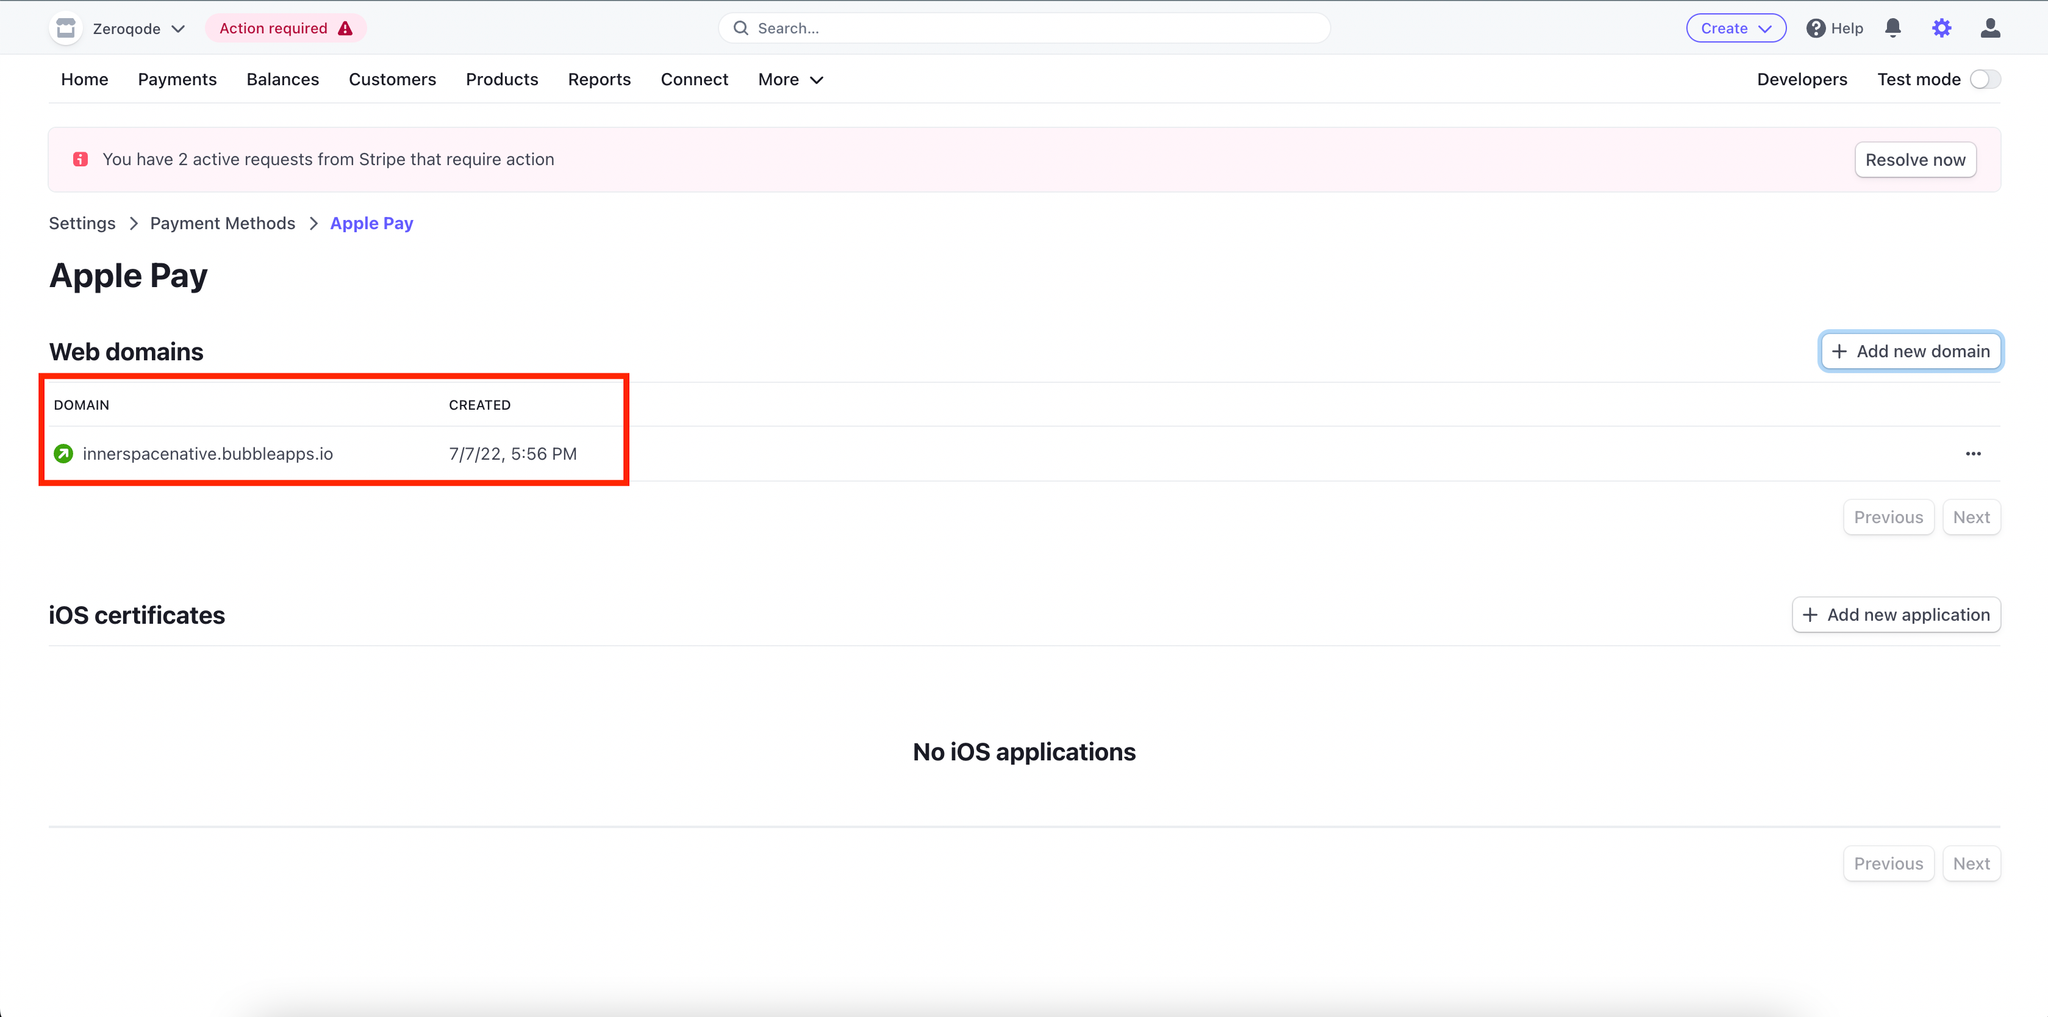Click Previous under Web domains

click(x=1888, y=517)
